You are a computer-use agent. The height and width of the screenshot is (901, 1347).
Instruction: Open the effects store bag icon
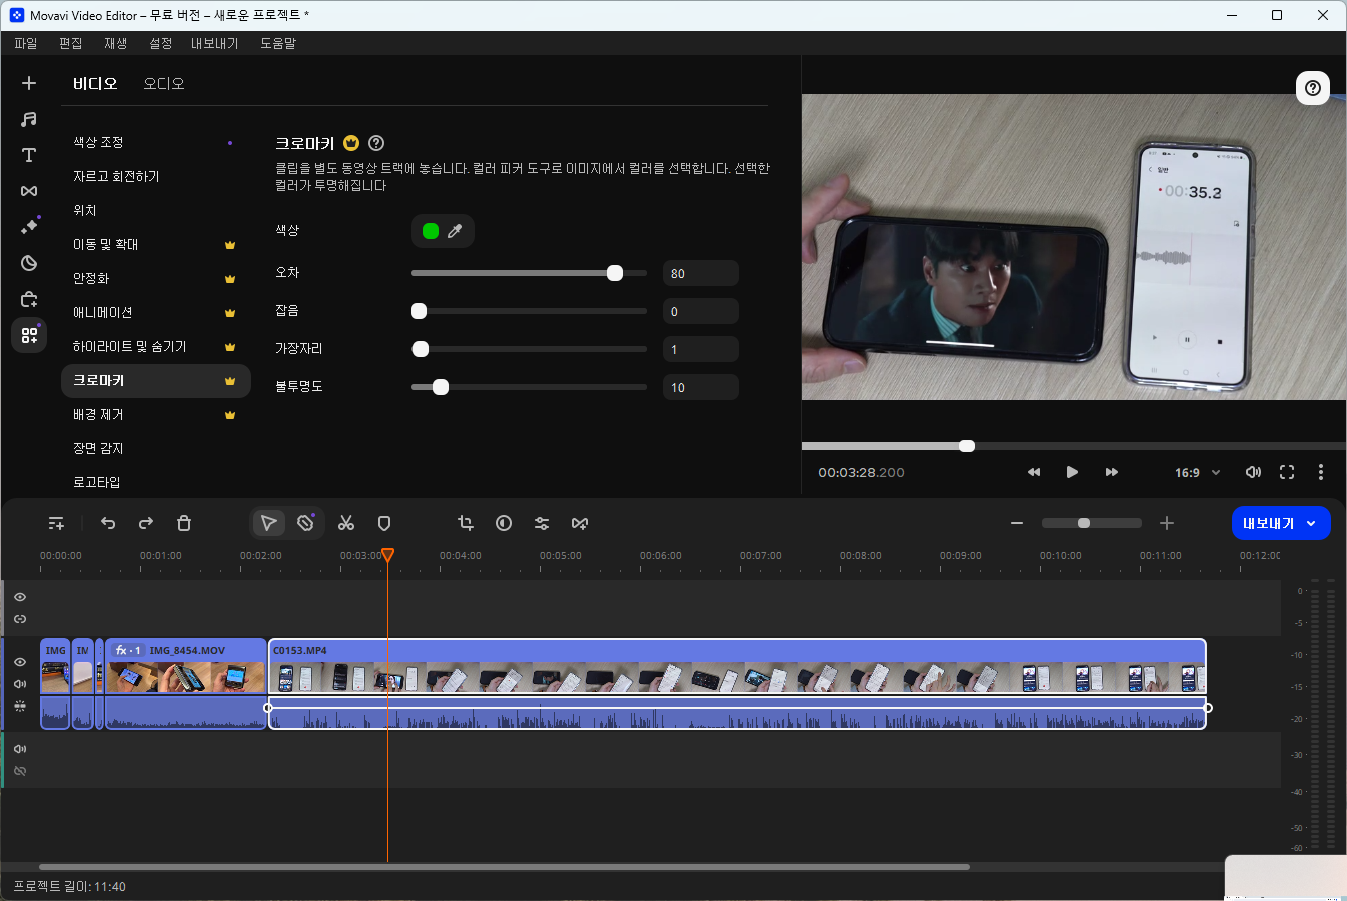click(x=29, y=299)
